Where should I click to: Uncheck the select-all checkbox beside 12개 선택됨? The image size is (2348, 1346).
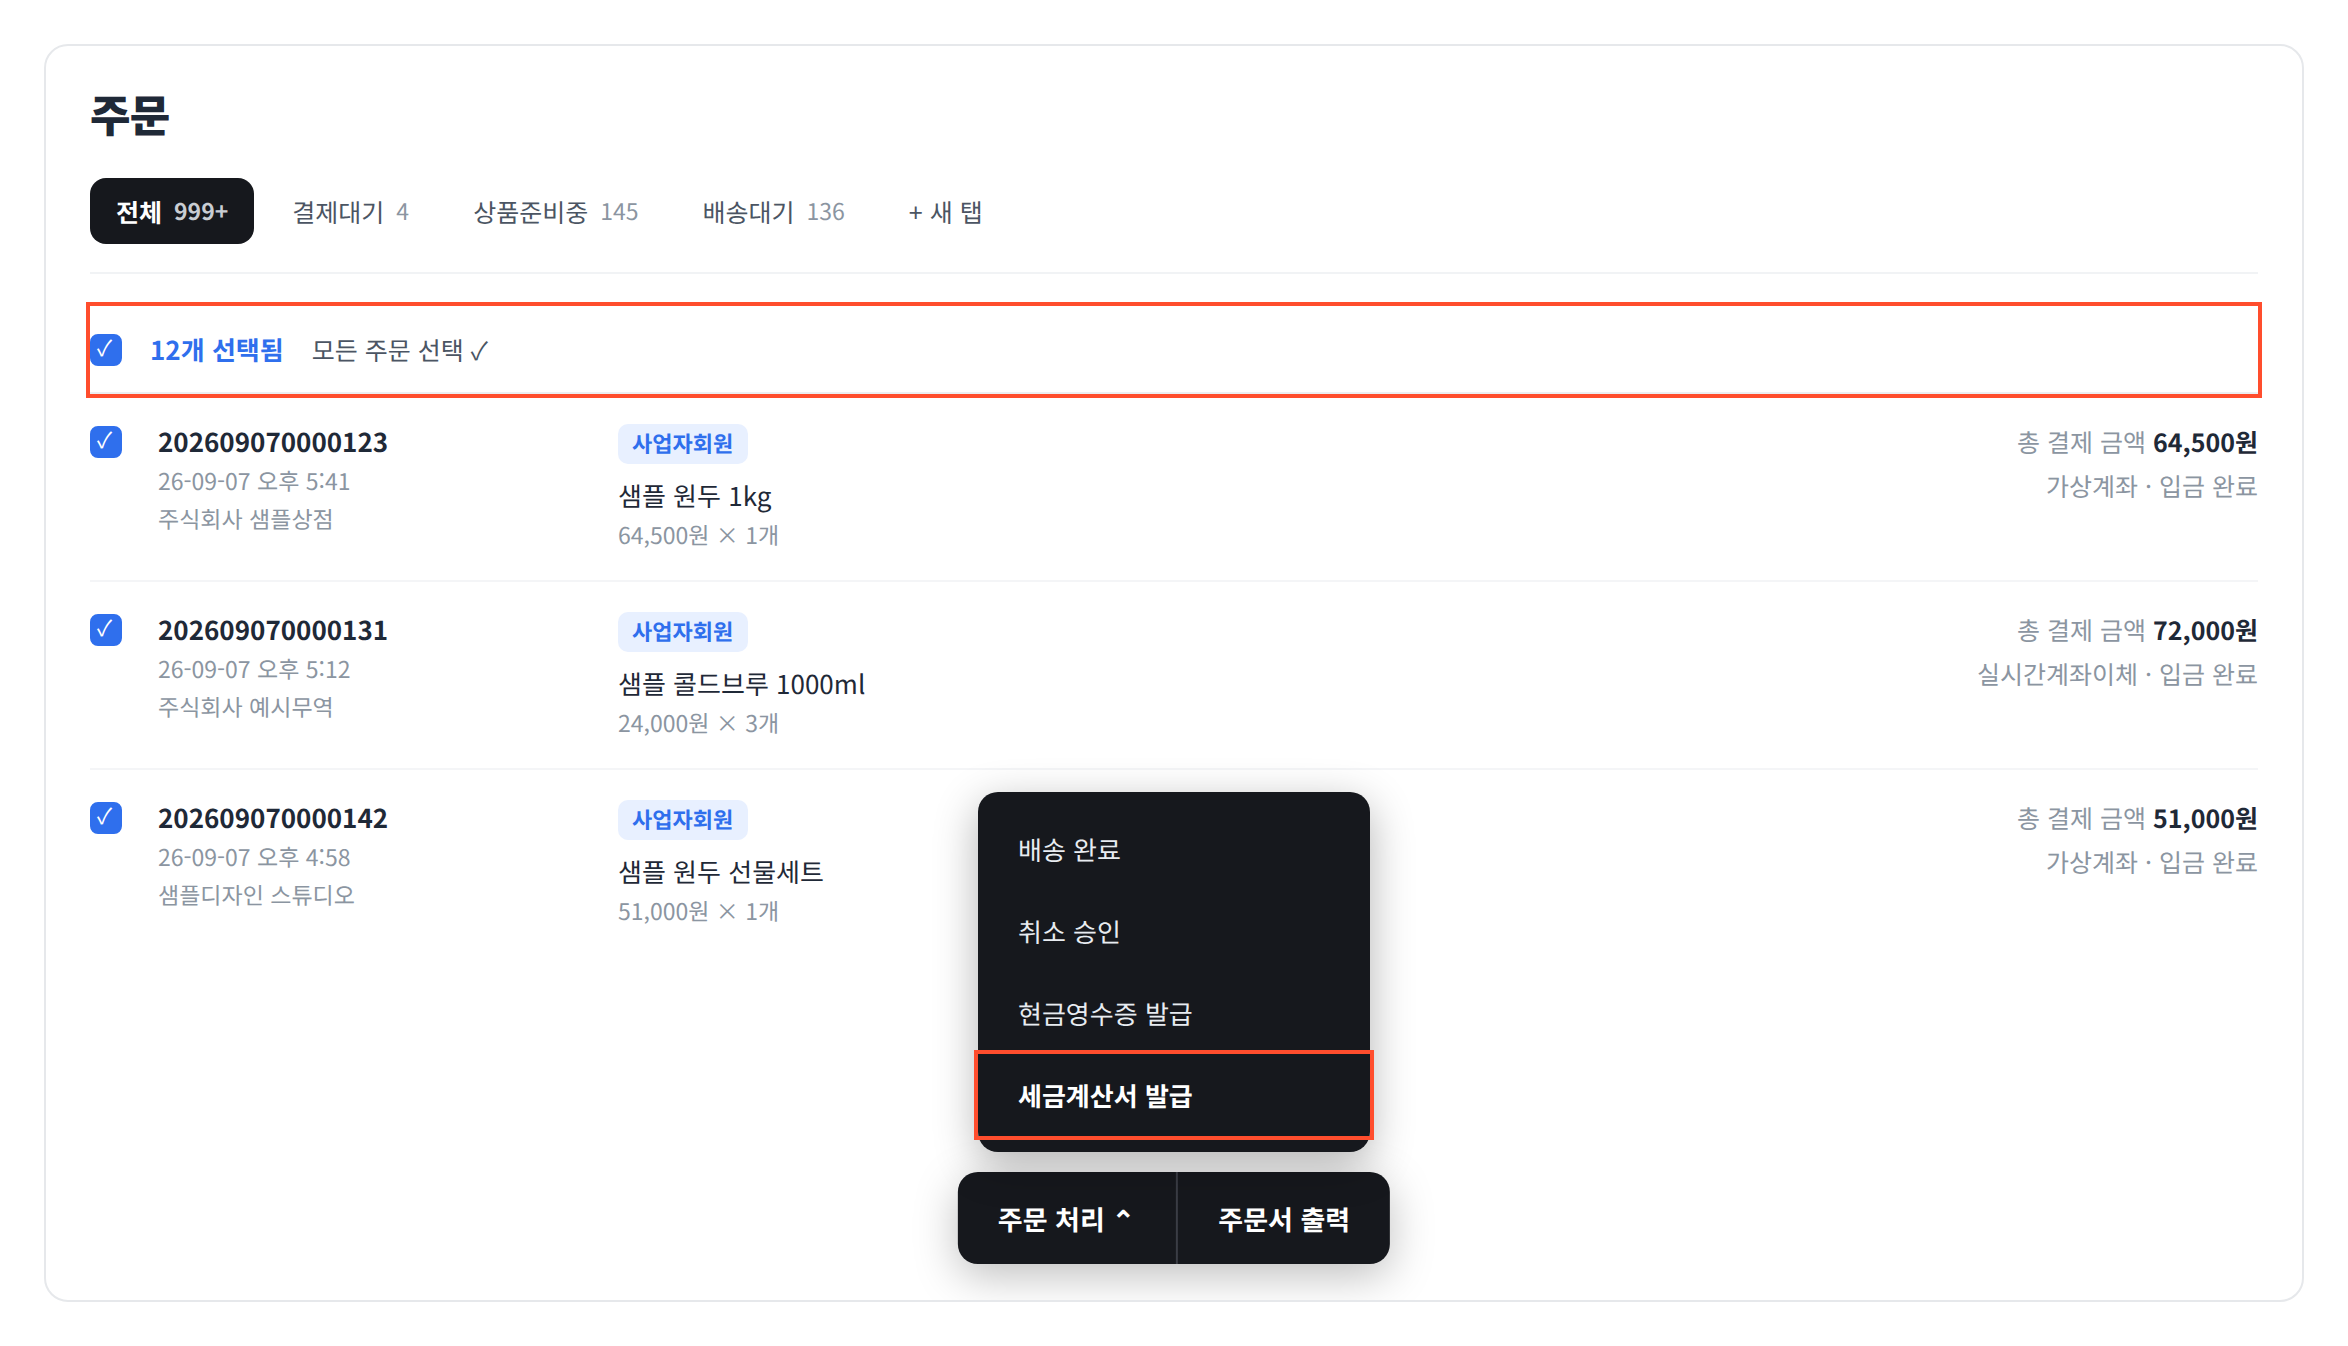click(x=106, y=350)
